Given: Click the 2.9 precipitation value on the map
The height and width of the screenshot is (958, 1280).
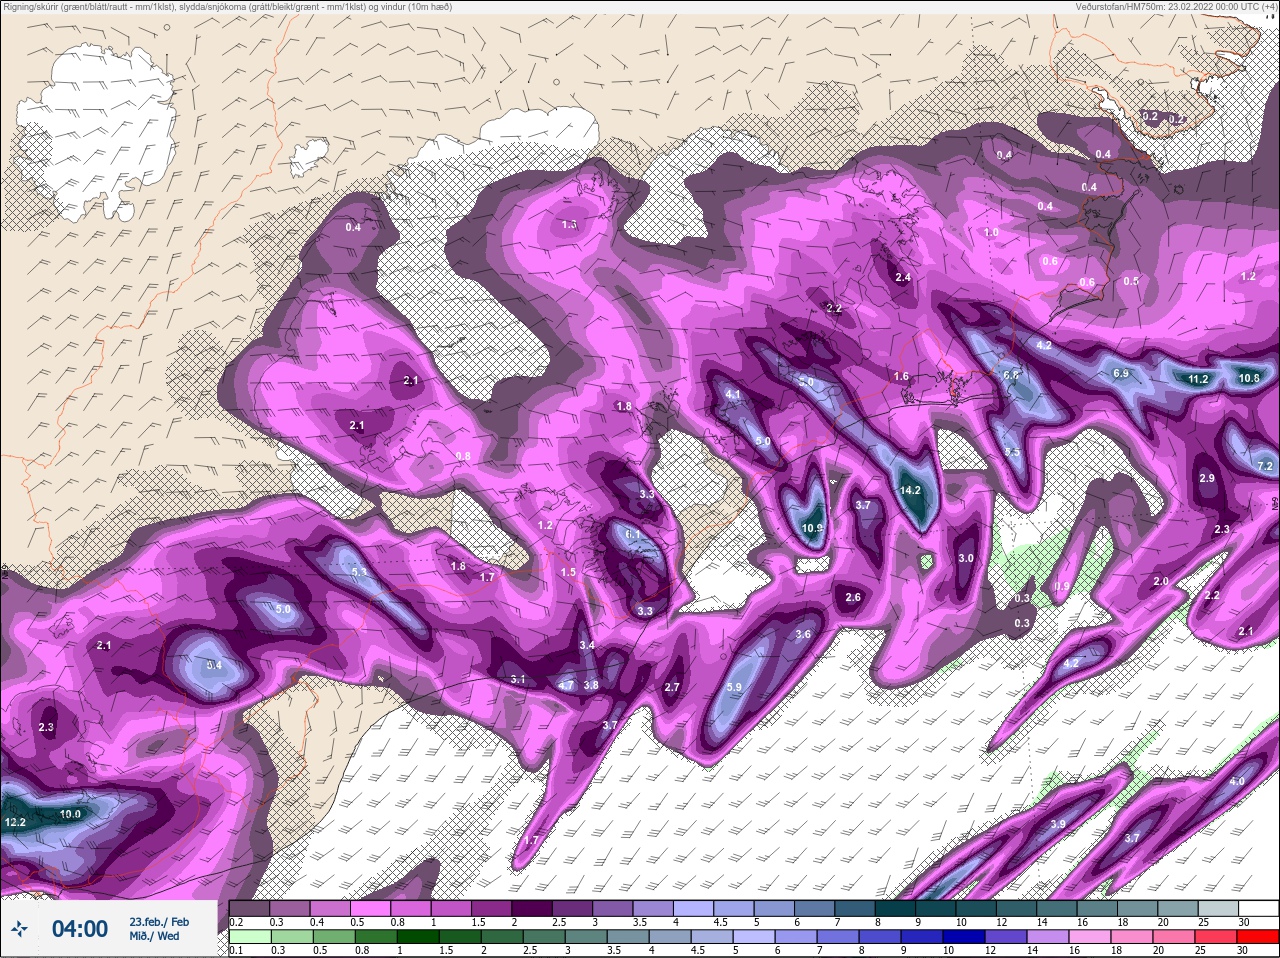Looking at the screenshot, I should pyautogui.click(x=1207, y=478).
